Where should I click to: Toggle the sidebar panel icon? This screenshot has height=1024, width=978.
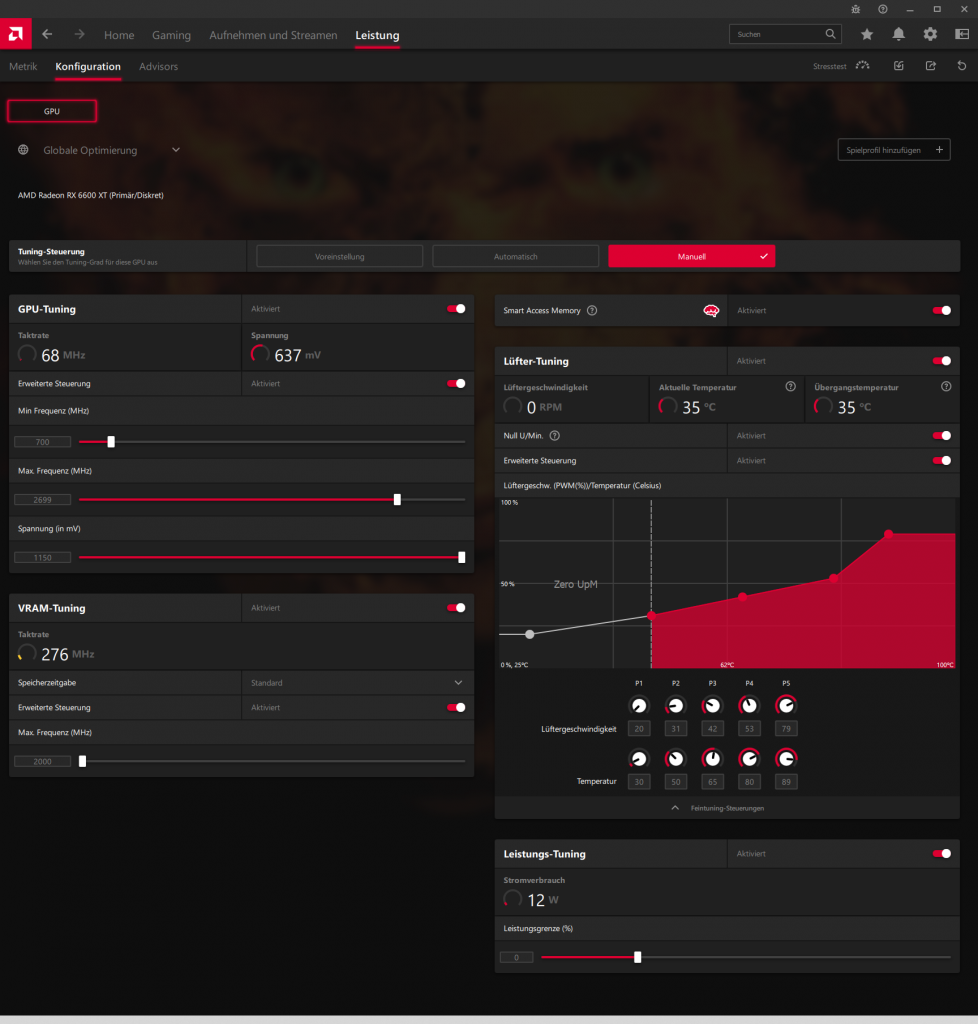[962, 34]
